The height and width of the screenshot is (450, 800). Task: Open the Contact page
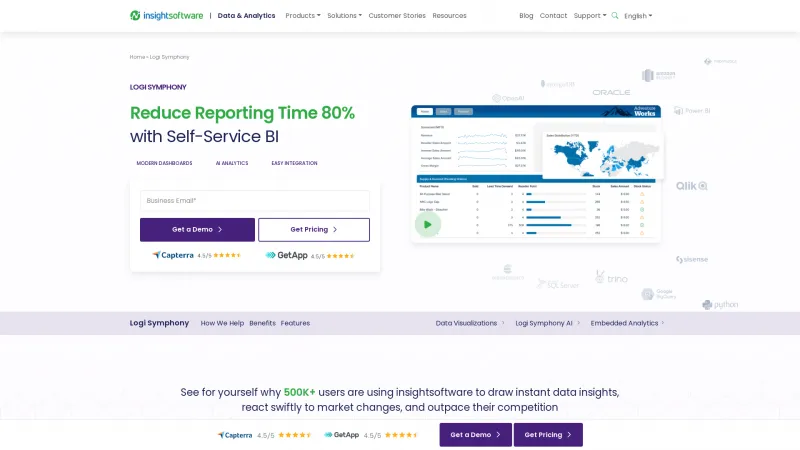click(x=553, y=16)
